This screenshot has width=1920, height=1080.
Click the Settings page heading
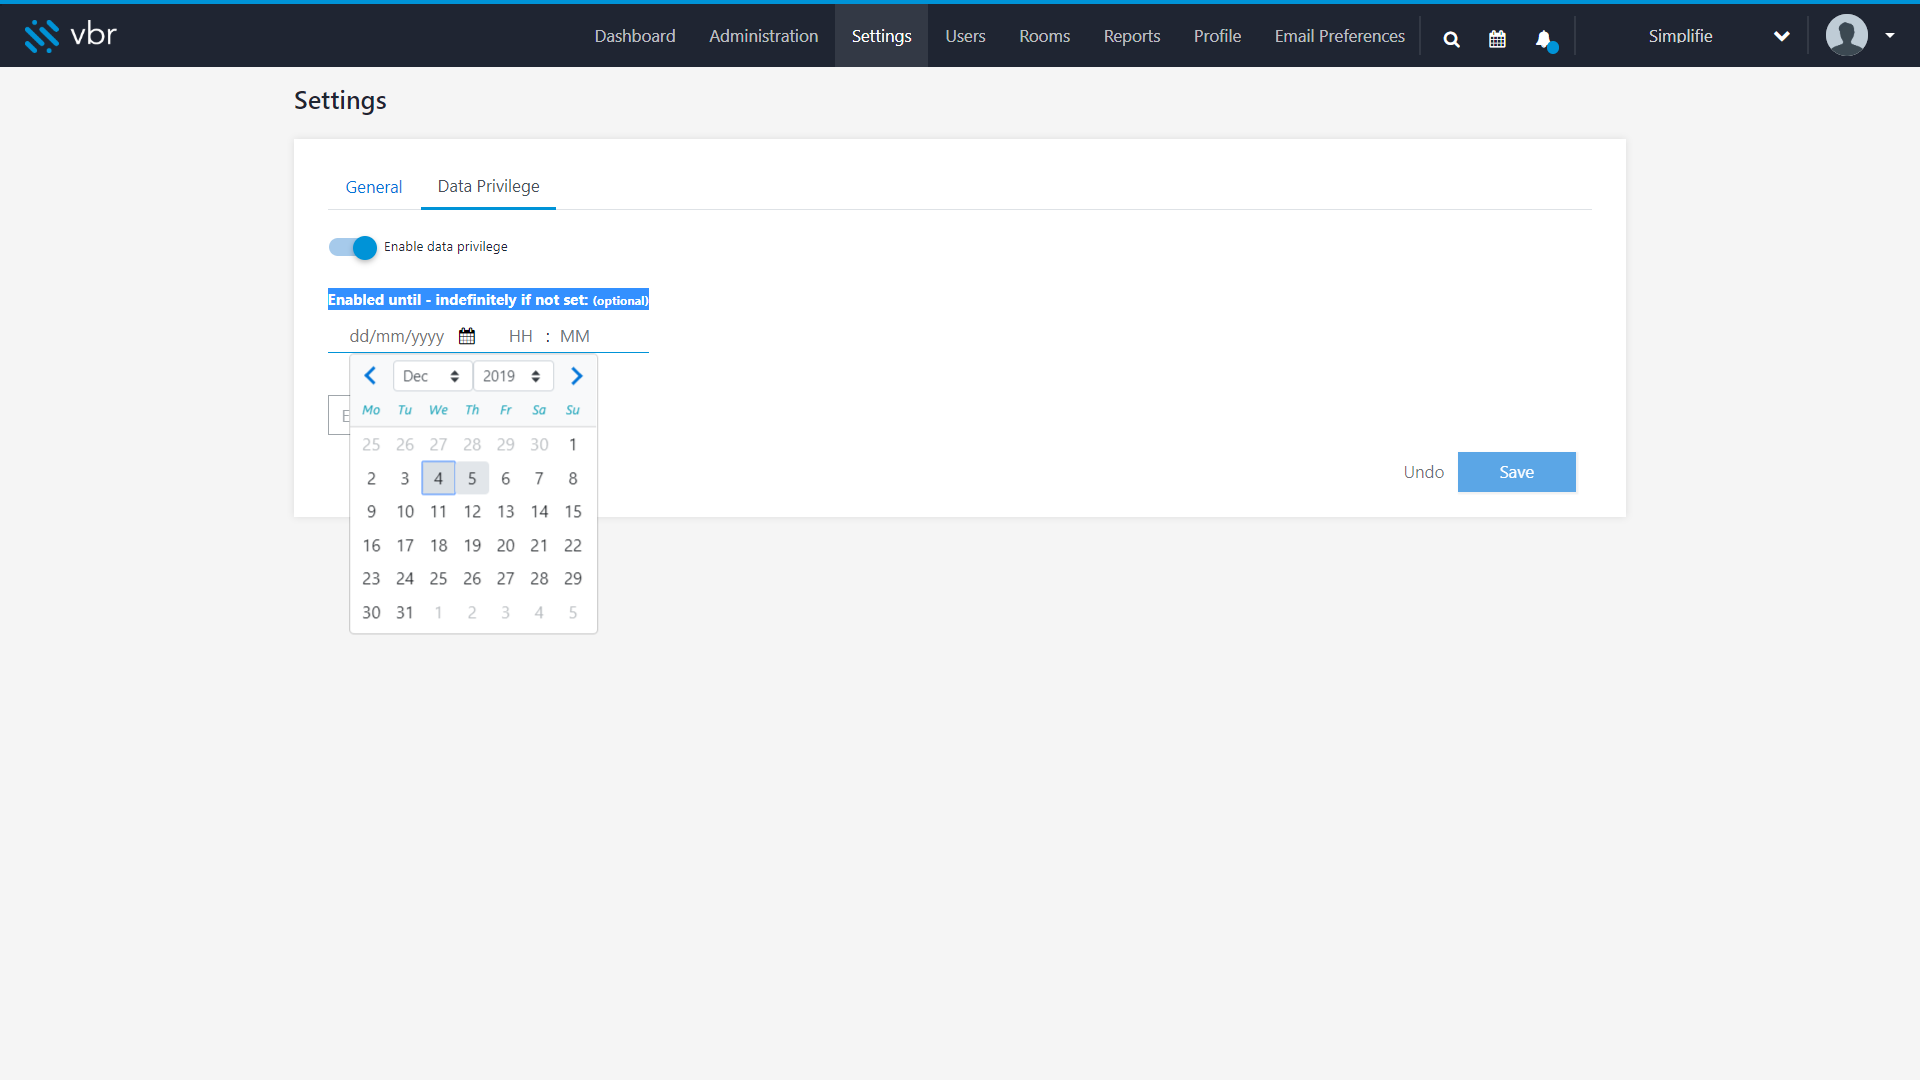point(340,100)
